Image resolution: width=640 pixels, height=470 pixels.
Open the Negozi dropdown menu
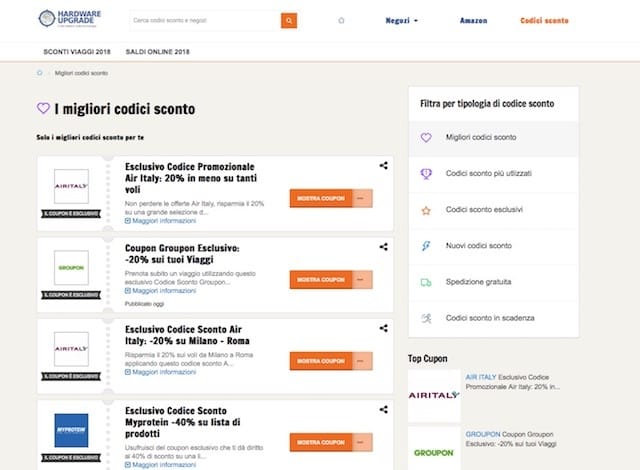pyautogui.click(x=401, y=20)
